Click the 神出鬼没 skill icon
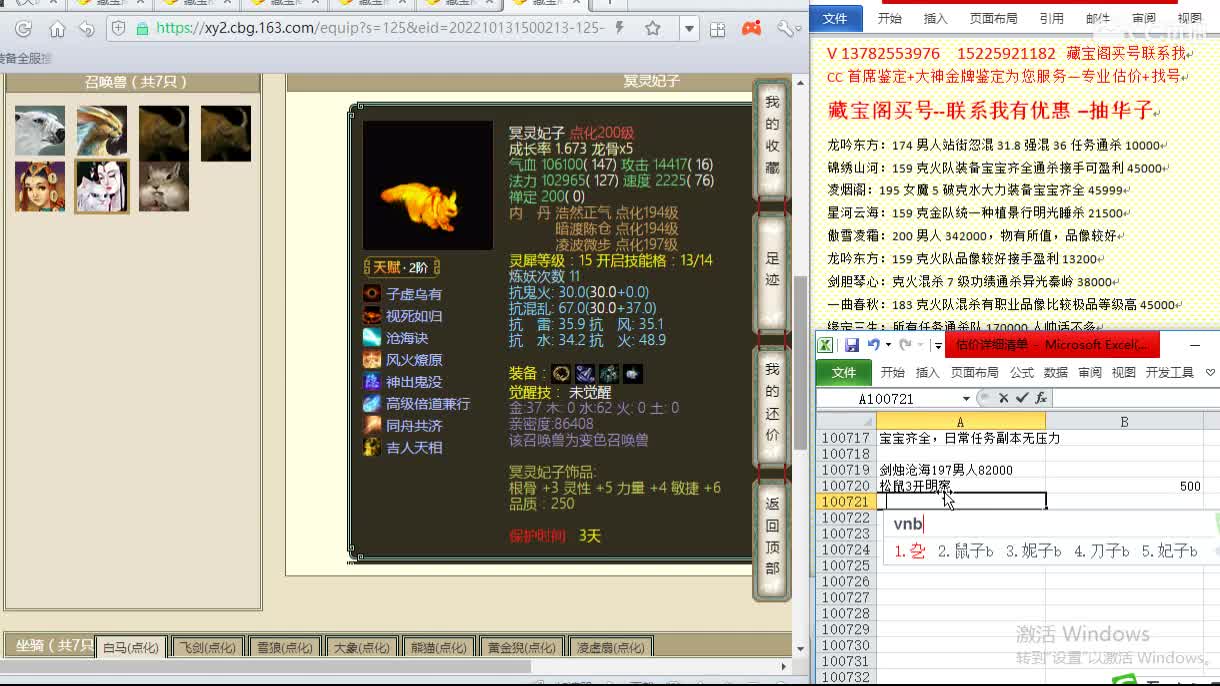The height and width of the screenshot is (686, 1220). (372, 381)
